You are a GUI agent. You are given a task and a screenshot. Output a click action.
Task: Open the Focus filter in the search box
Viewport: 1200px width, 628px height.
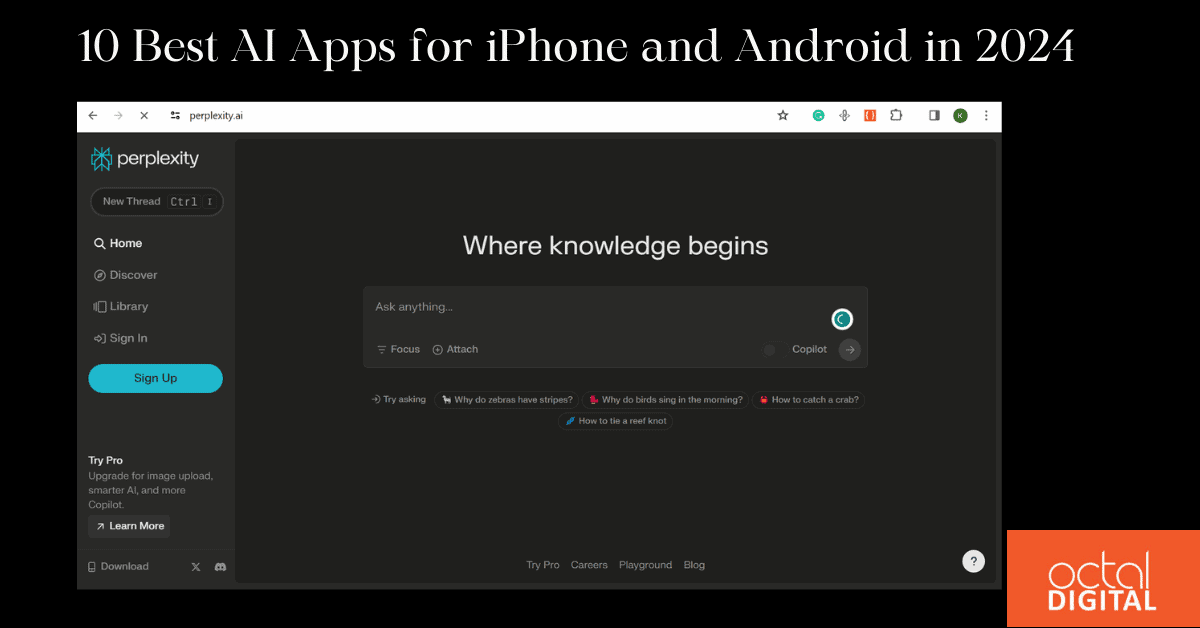398,349
